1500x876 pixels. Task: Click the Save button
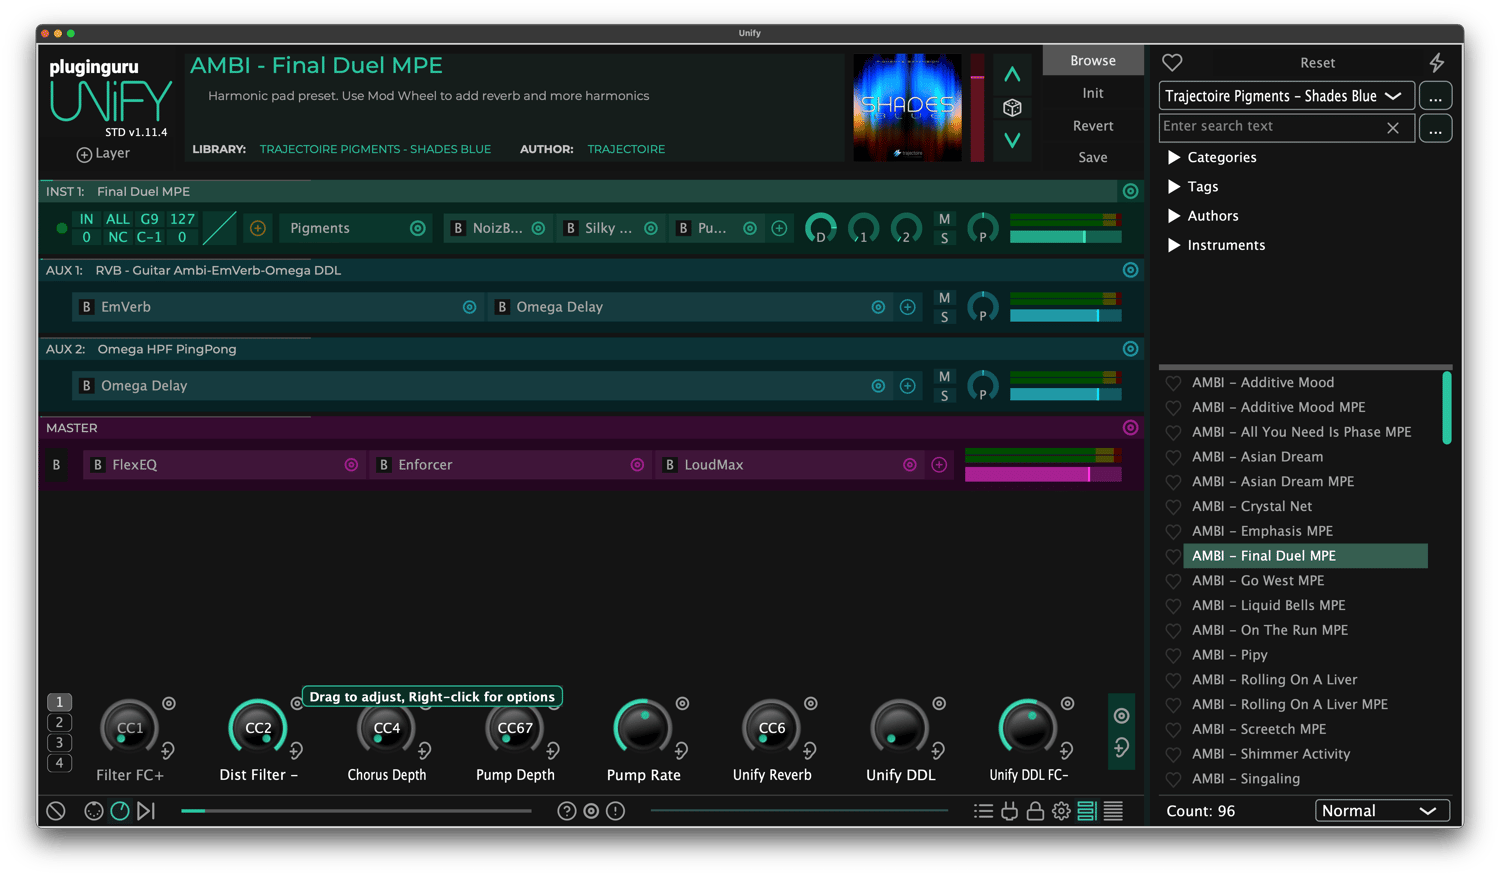click(x=1092, y=157)
